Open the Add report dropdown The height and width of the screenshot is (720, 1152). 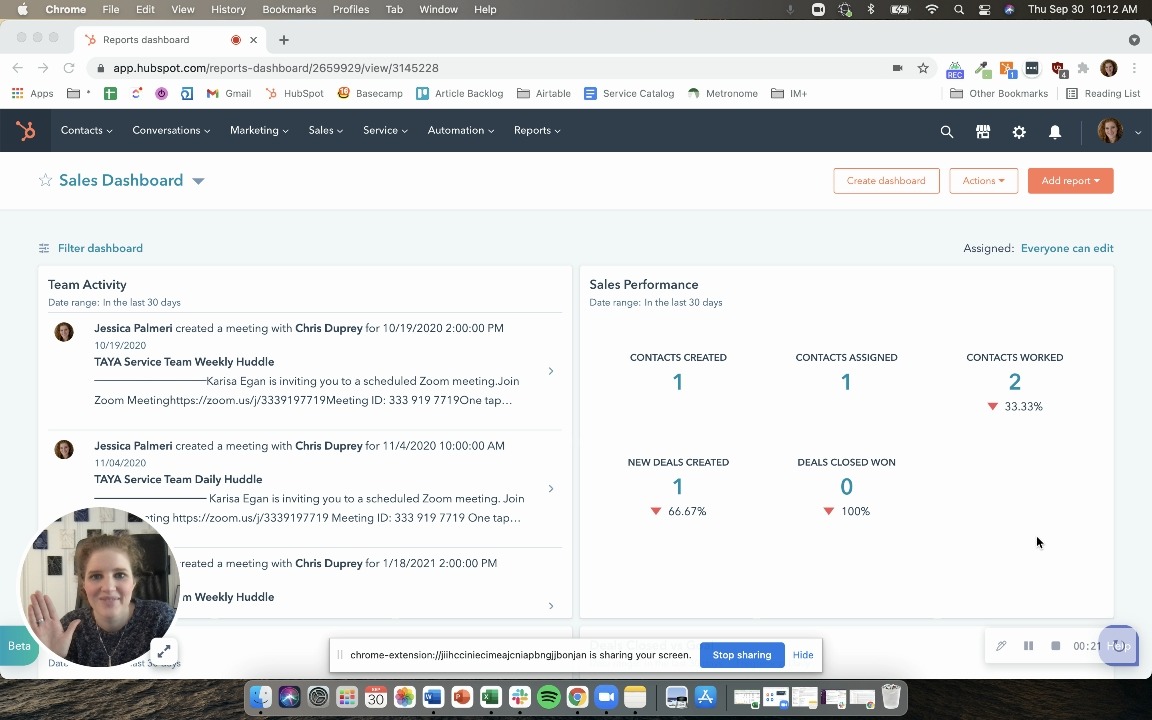[x=1070, y=181]
